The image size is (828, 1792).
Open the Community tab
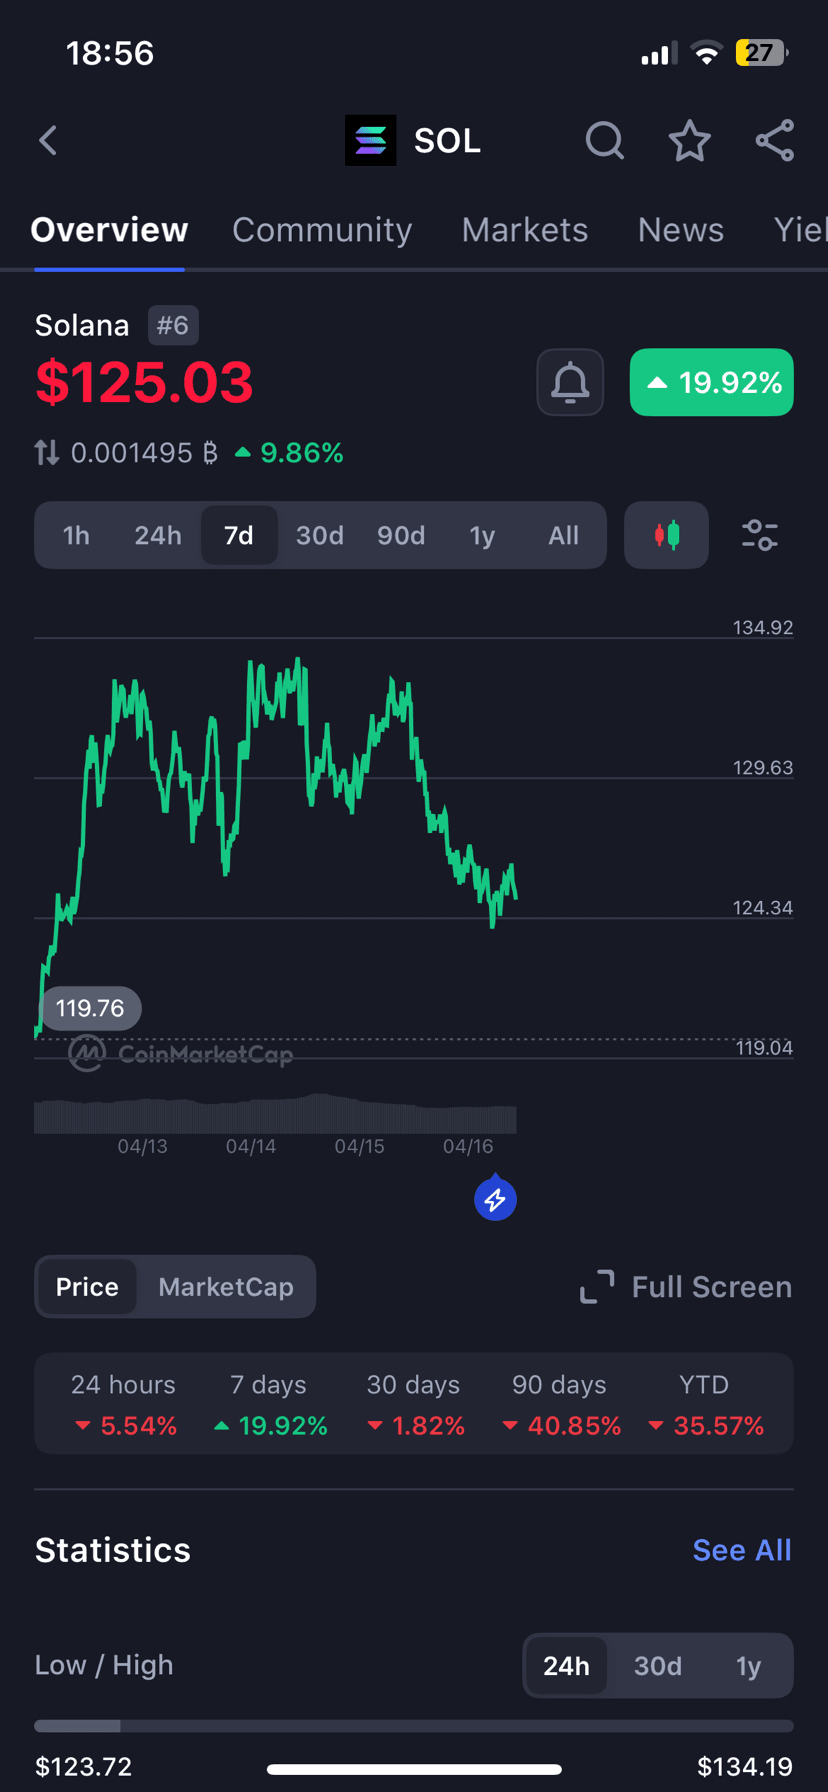click(x=322, y=230)
